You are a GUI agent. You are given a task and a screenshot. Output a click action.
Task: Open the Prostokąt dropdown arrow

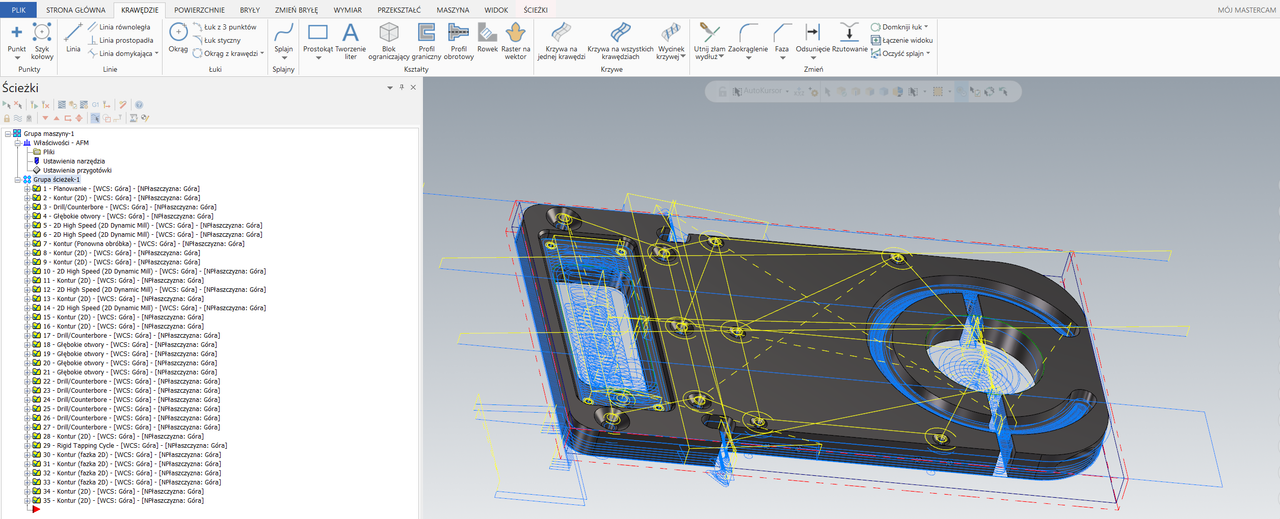(318, 57)
